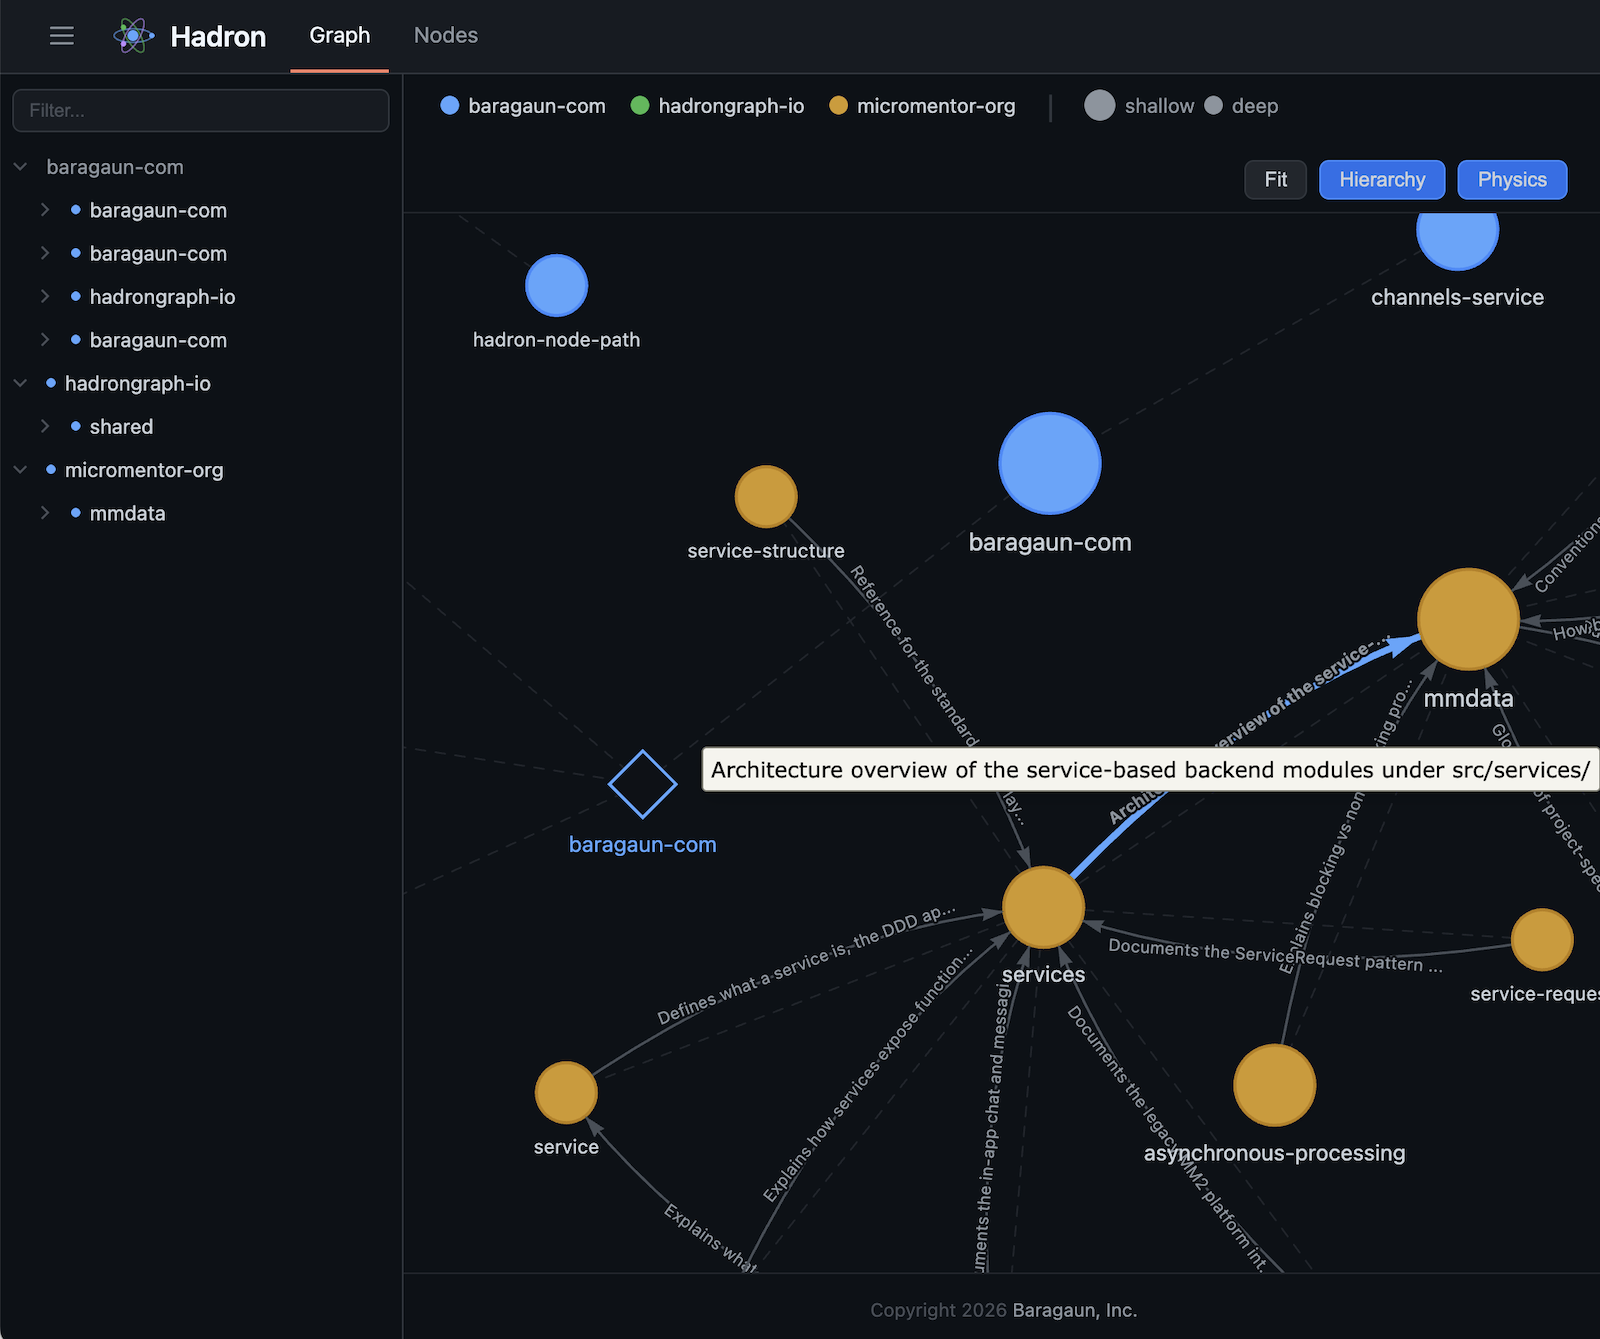Expand the mmdata tree item
This screenshot has width=1600, height=1339.
(x=46, y=513)
